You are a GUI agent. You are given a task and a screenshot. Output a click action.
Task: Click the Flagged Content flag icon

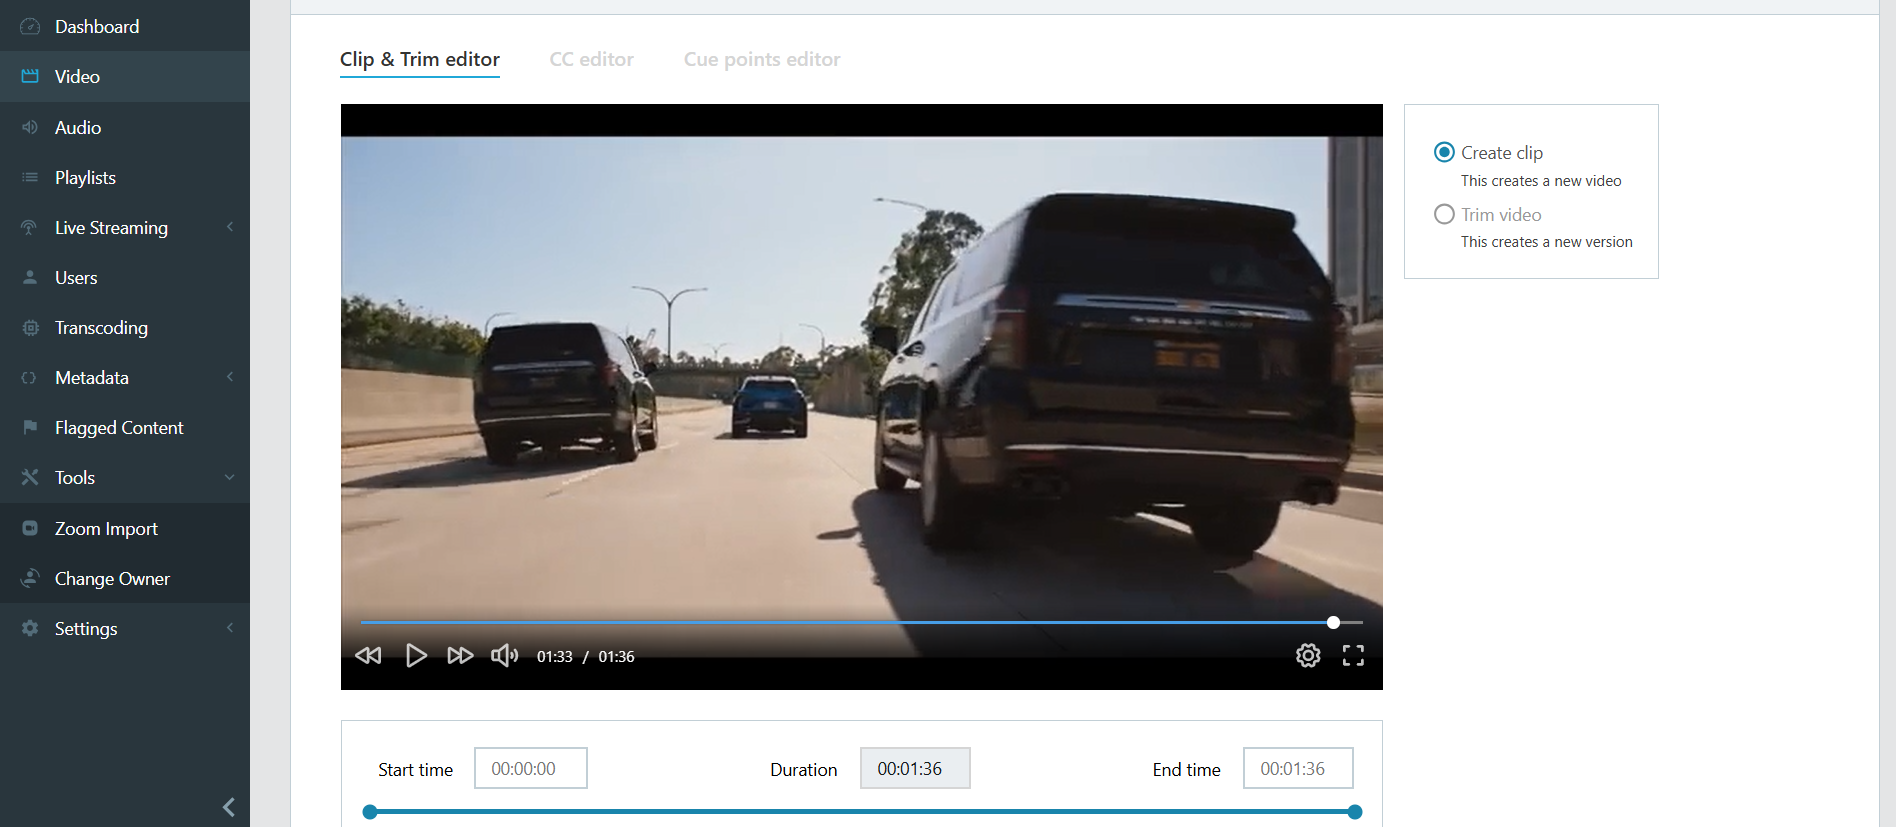[x=30, y=427]
